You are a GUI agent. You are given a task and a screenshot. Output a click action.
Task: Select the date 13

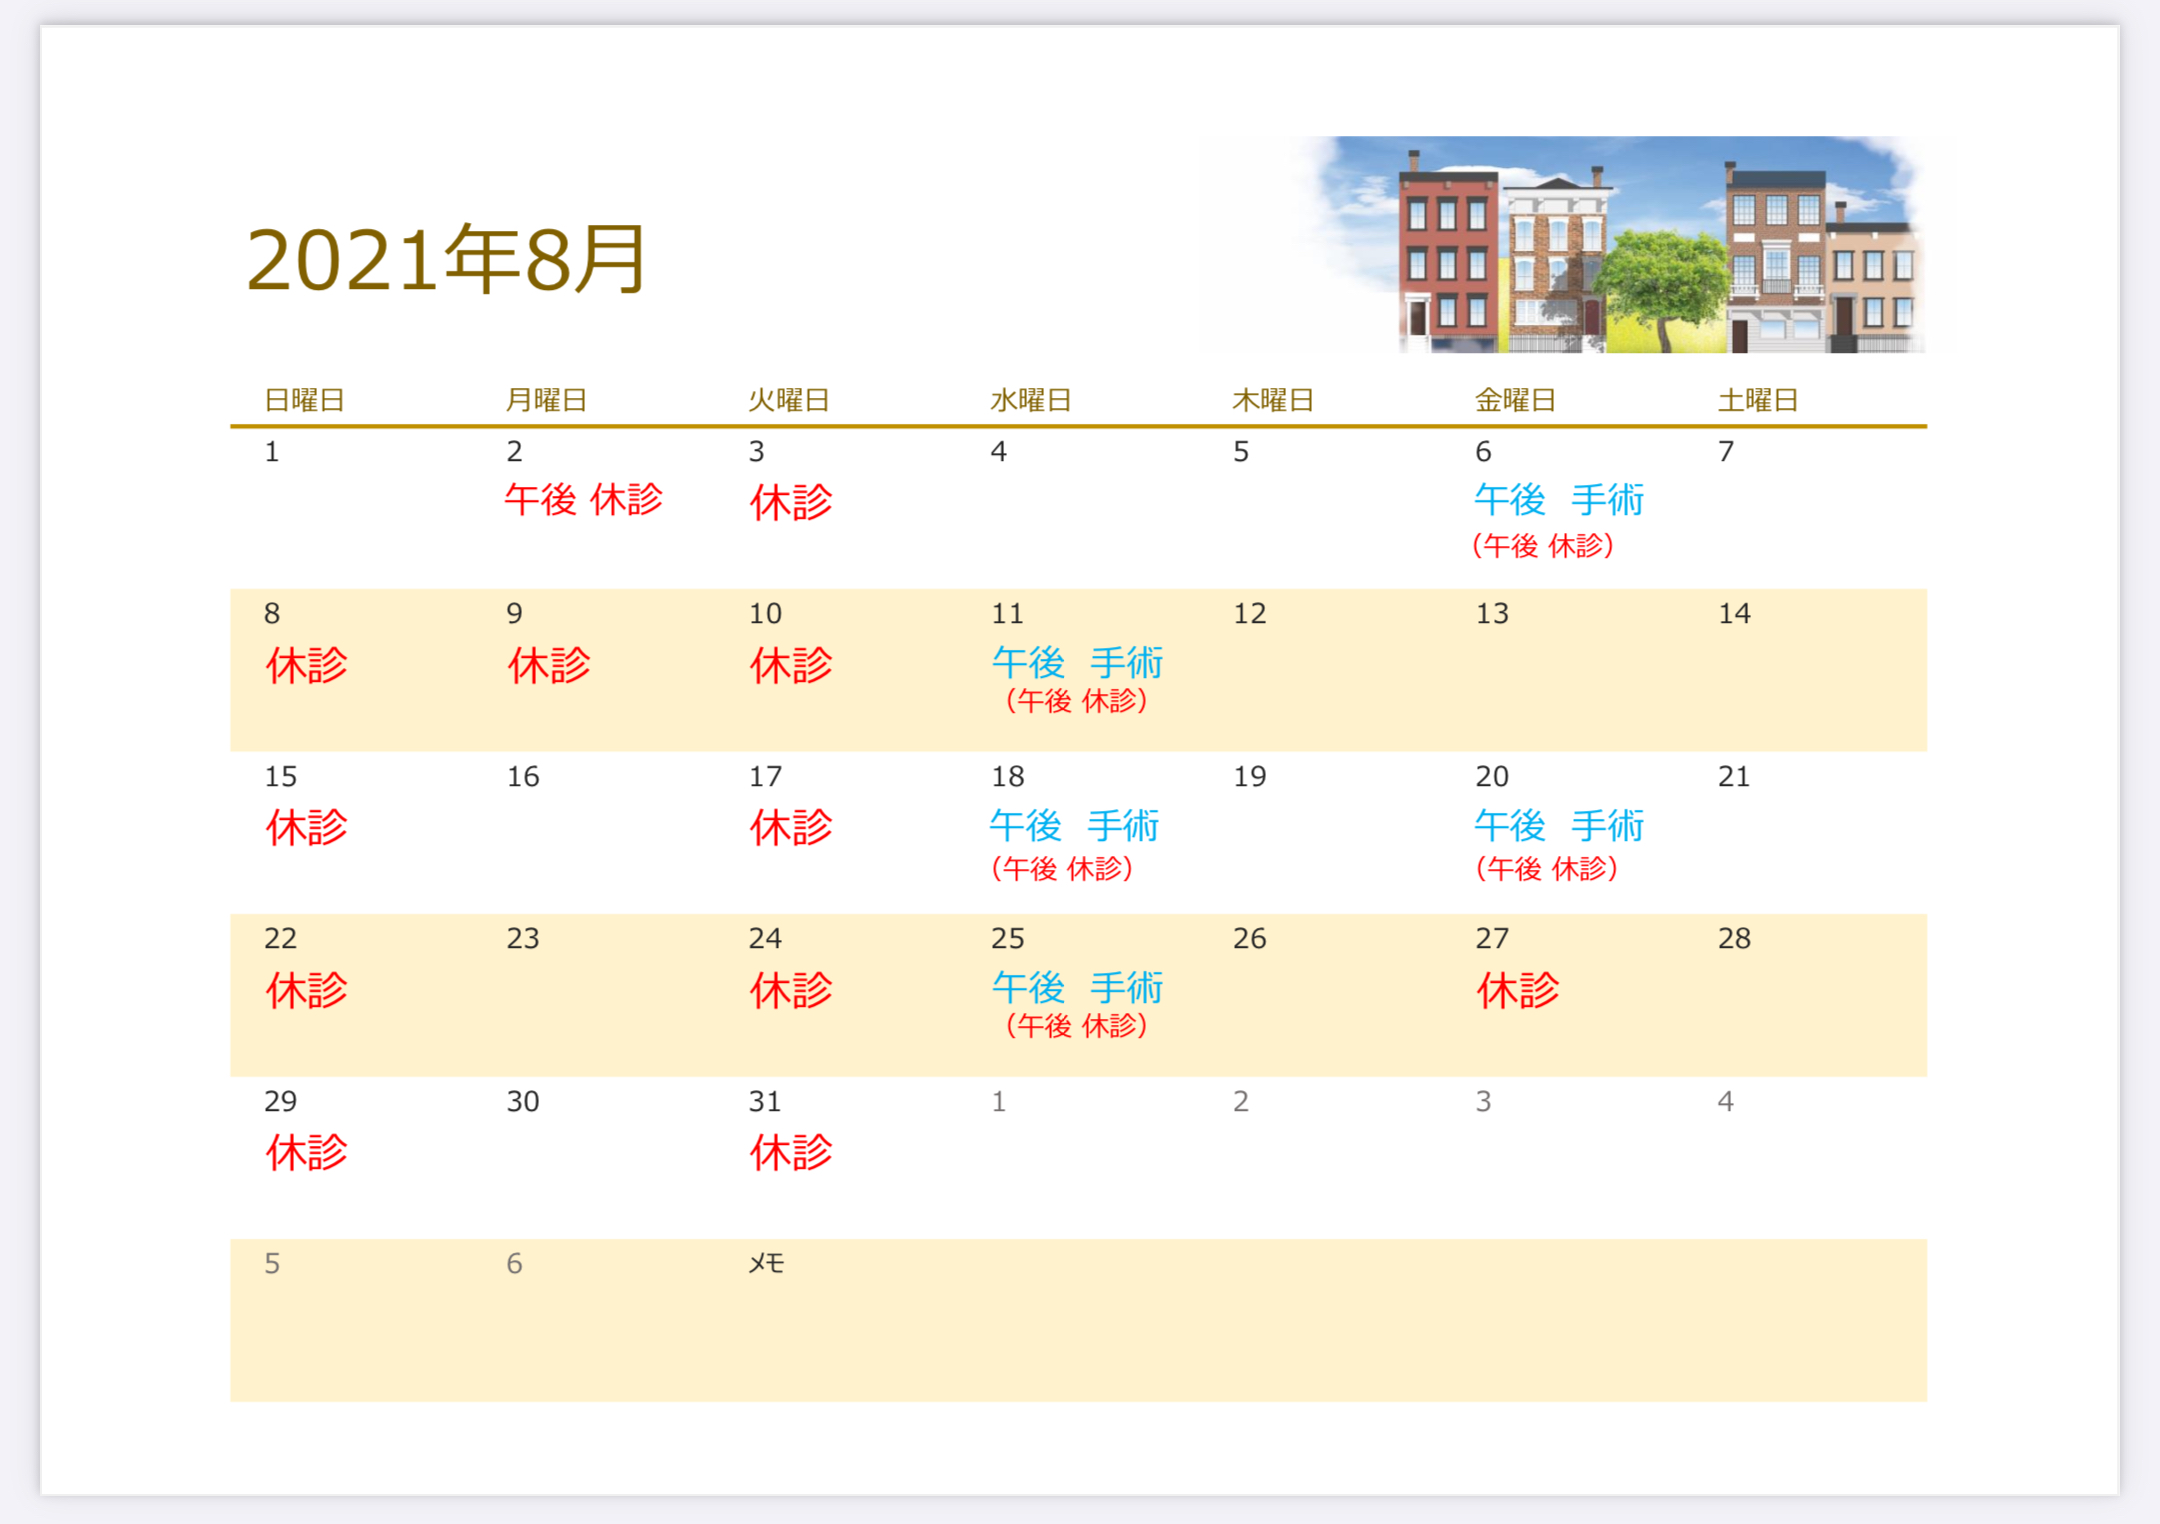click(x=1492, y=614)
